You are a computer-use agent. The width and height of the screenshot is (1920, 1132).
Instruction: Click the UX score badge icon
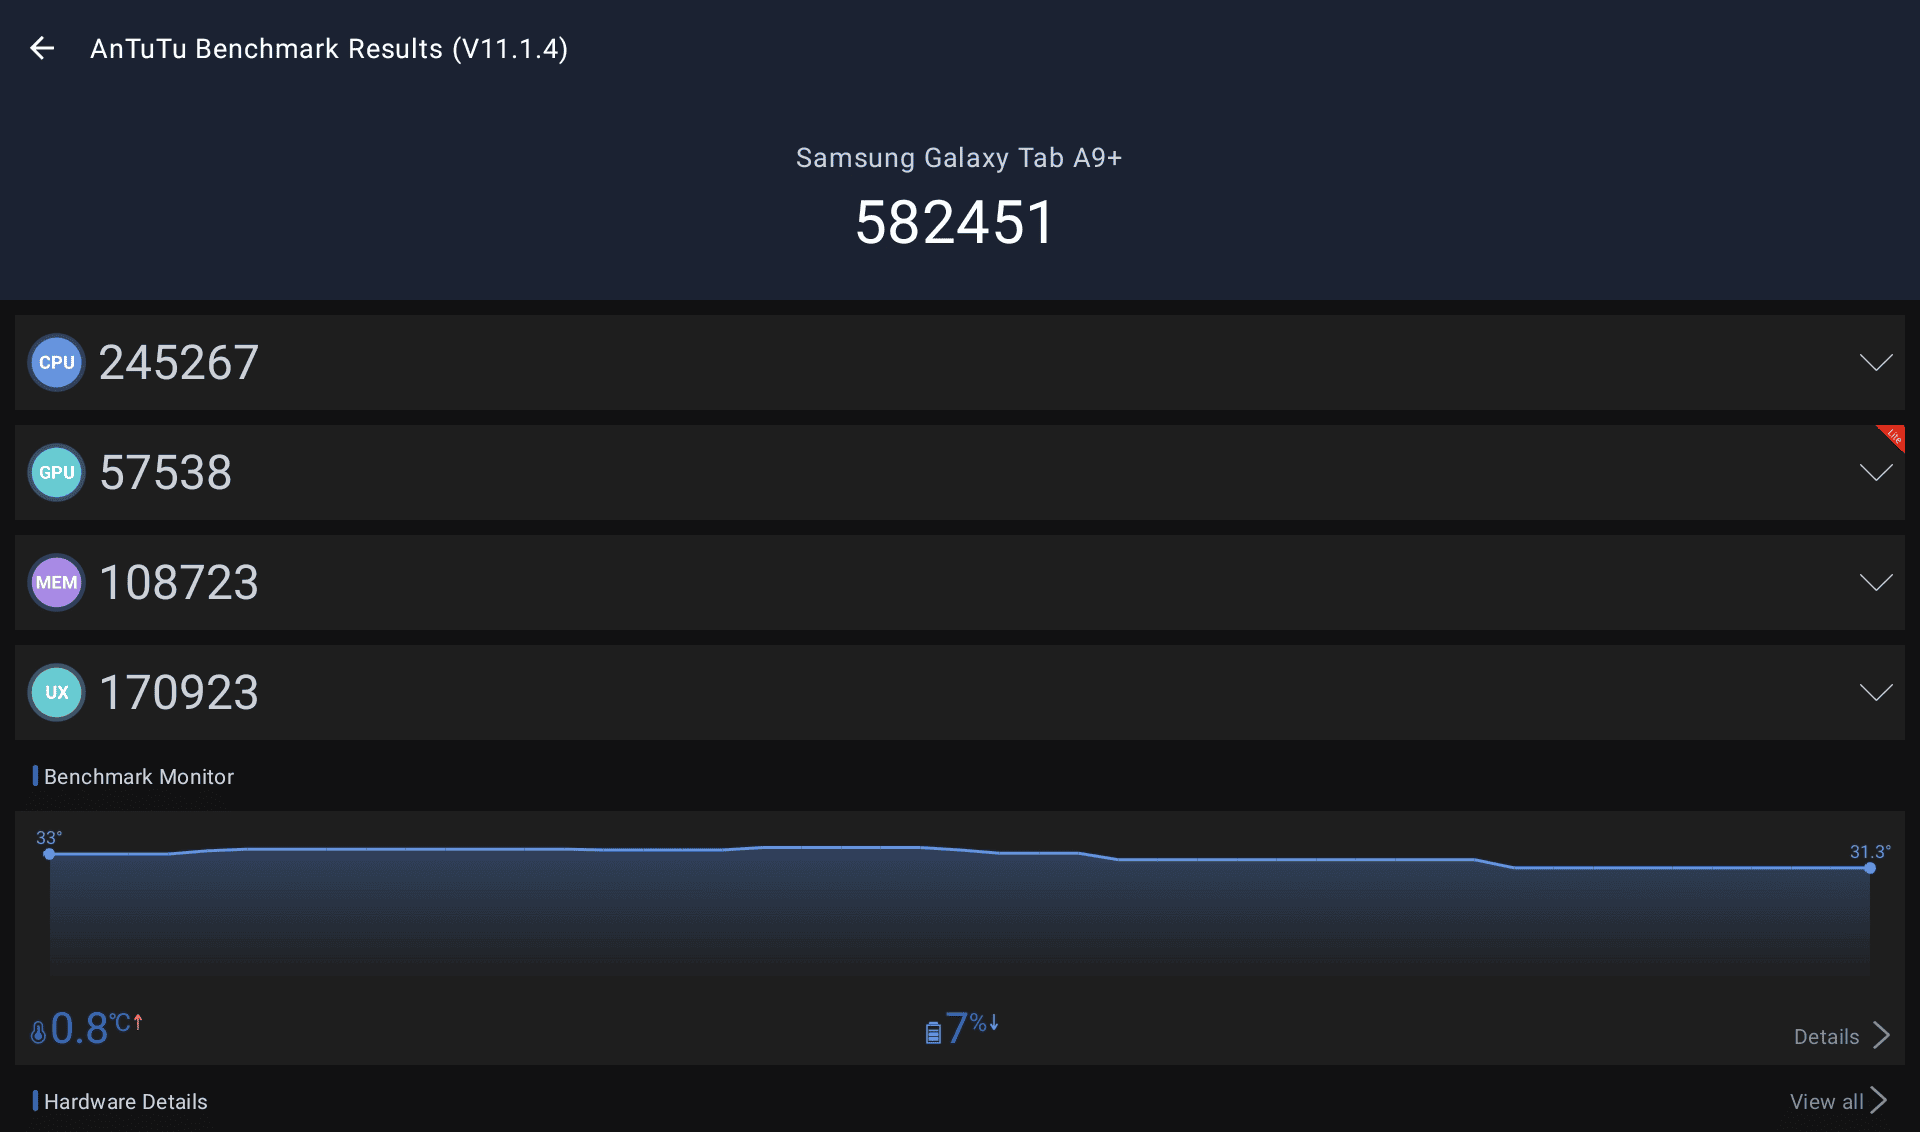pos(57,692)
